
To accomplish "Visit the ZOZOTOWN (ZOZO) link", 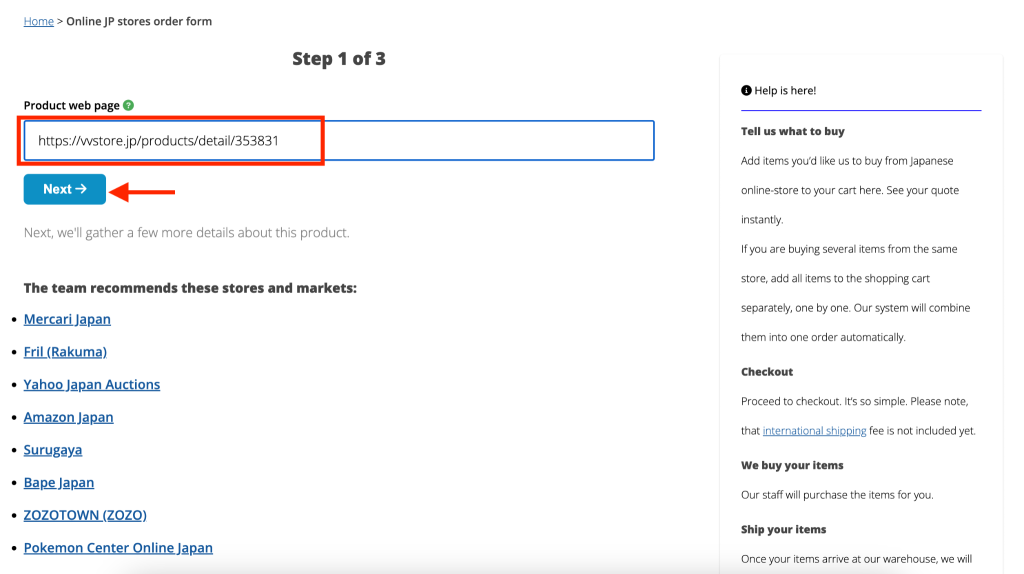I will [85, 515].
